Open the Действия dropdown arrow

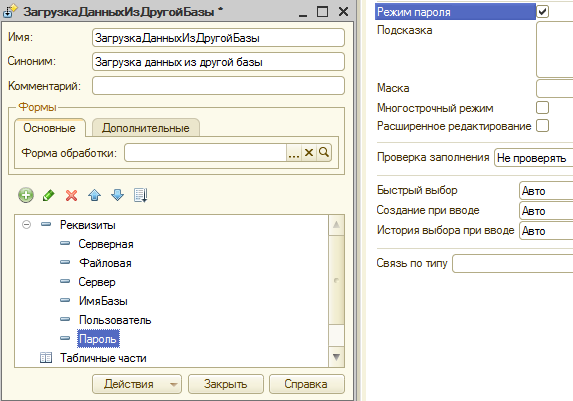[x=174, y=384]
